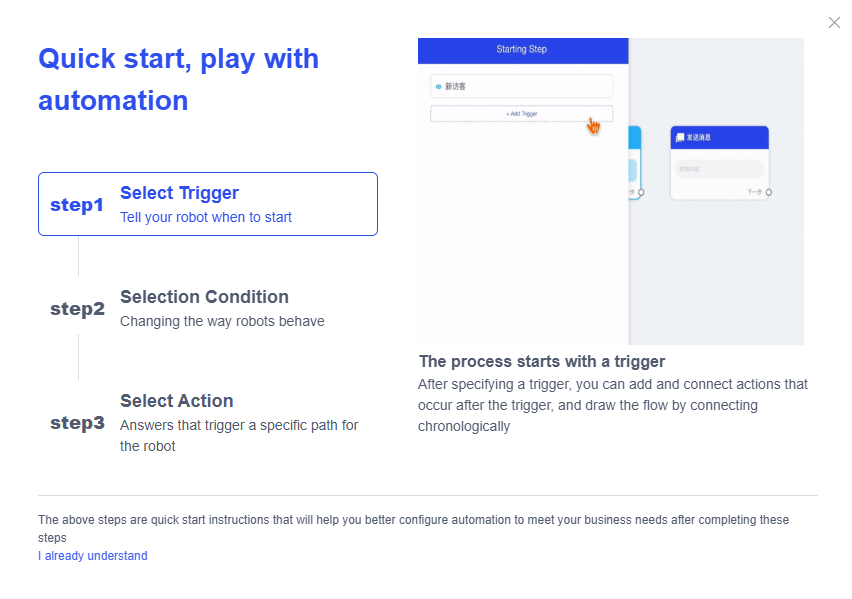Click the "step2" label
Screen dimensions: 852x599
tap(77, 309)
